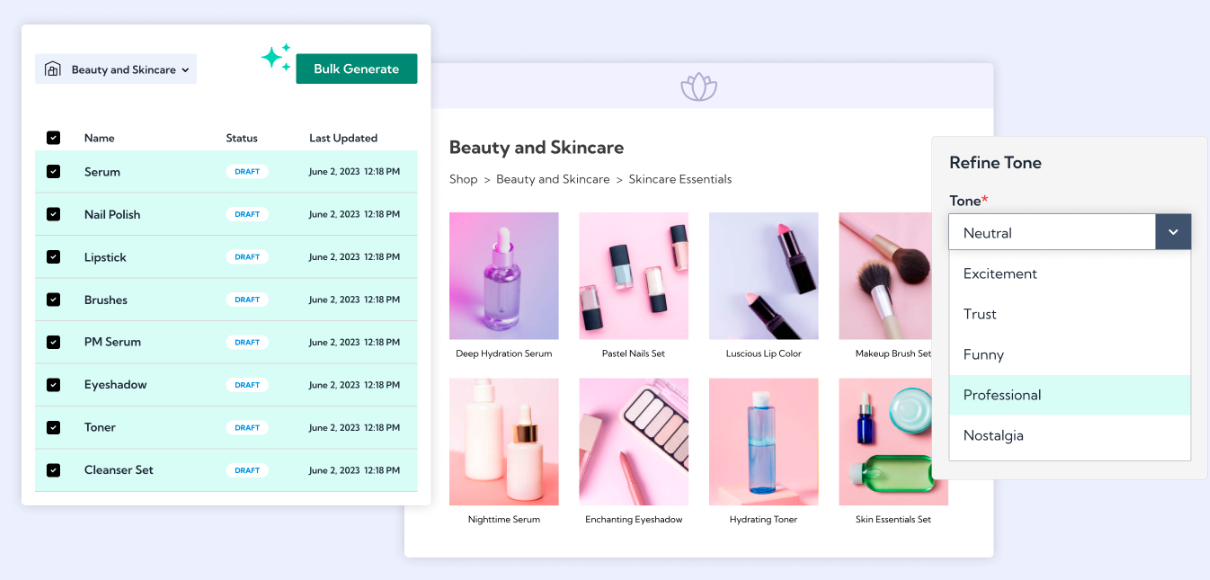
Task: Select Excitement from the tone list
Action: pyautogui.click(x=1069, y=273)
